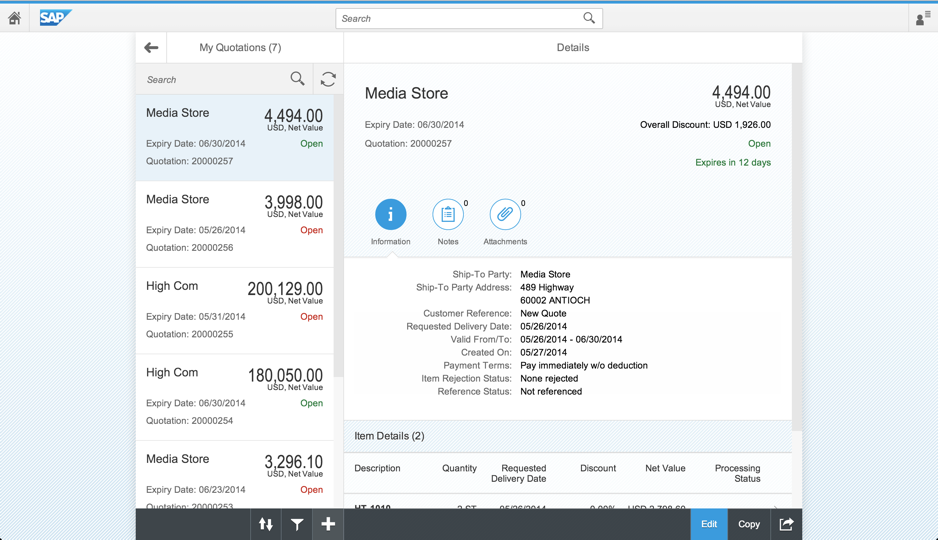Click the None rejected status value

[549, 379]
